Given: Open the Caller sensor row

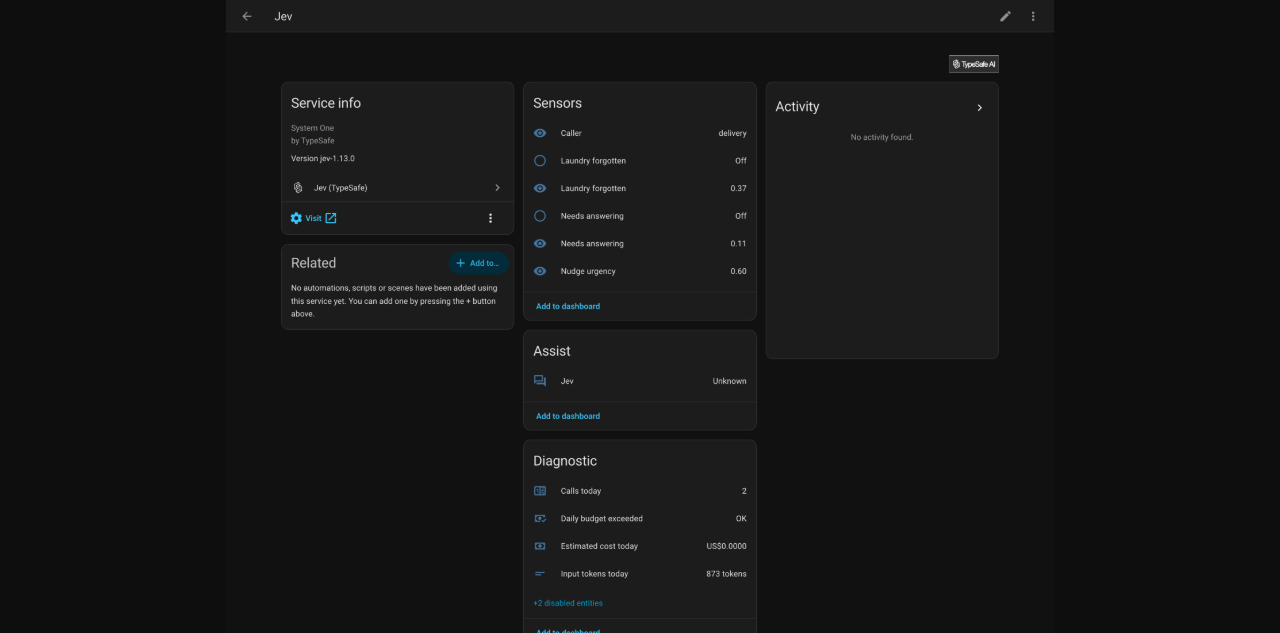Looking at the screenshot, I should click(640, 133).
